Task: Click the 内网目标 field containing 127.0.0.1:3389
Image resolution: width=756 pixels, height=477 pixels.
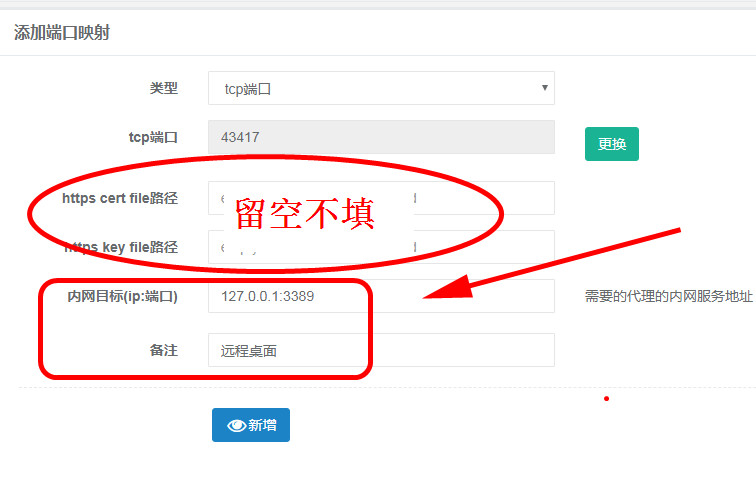Action: point(380,296)
